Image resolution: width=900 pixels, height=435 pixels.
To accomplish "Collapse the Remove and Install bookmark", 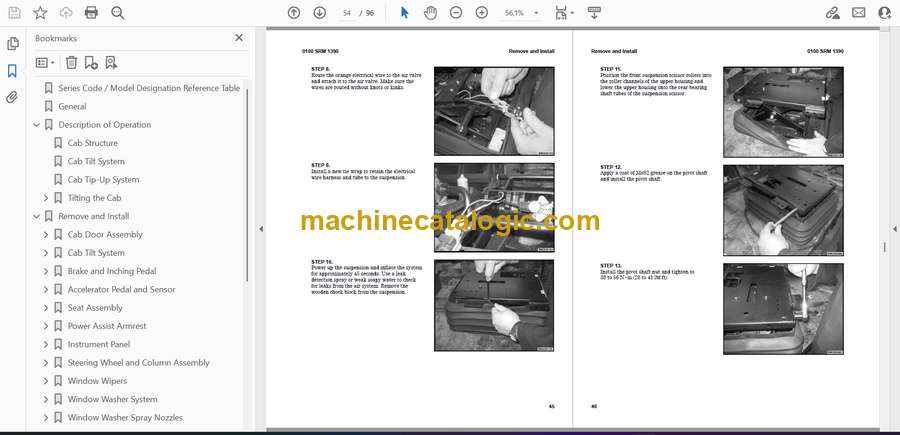I will (37, 216).
